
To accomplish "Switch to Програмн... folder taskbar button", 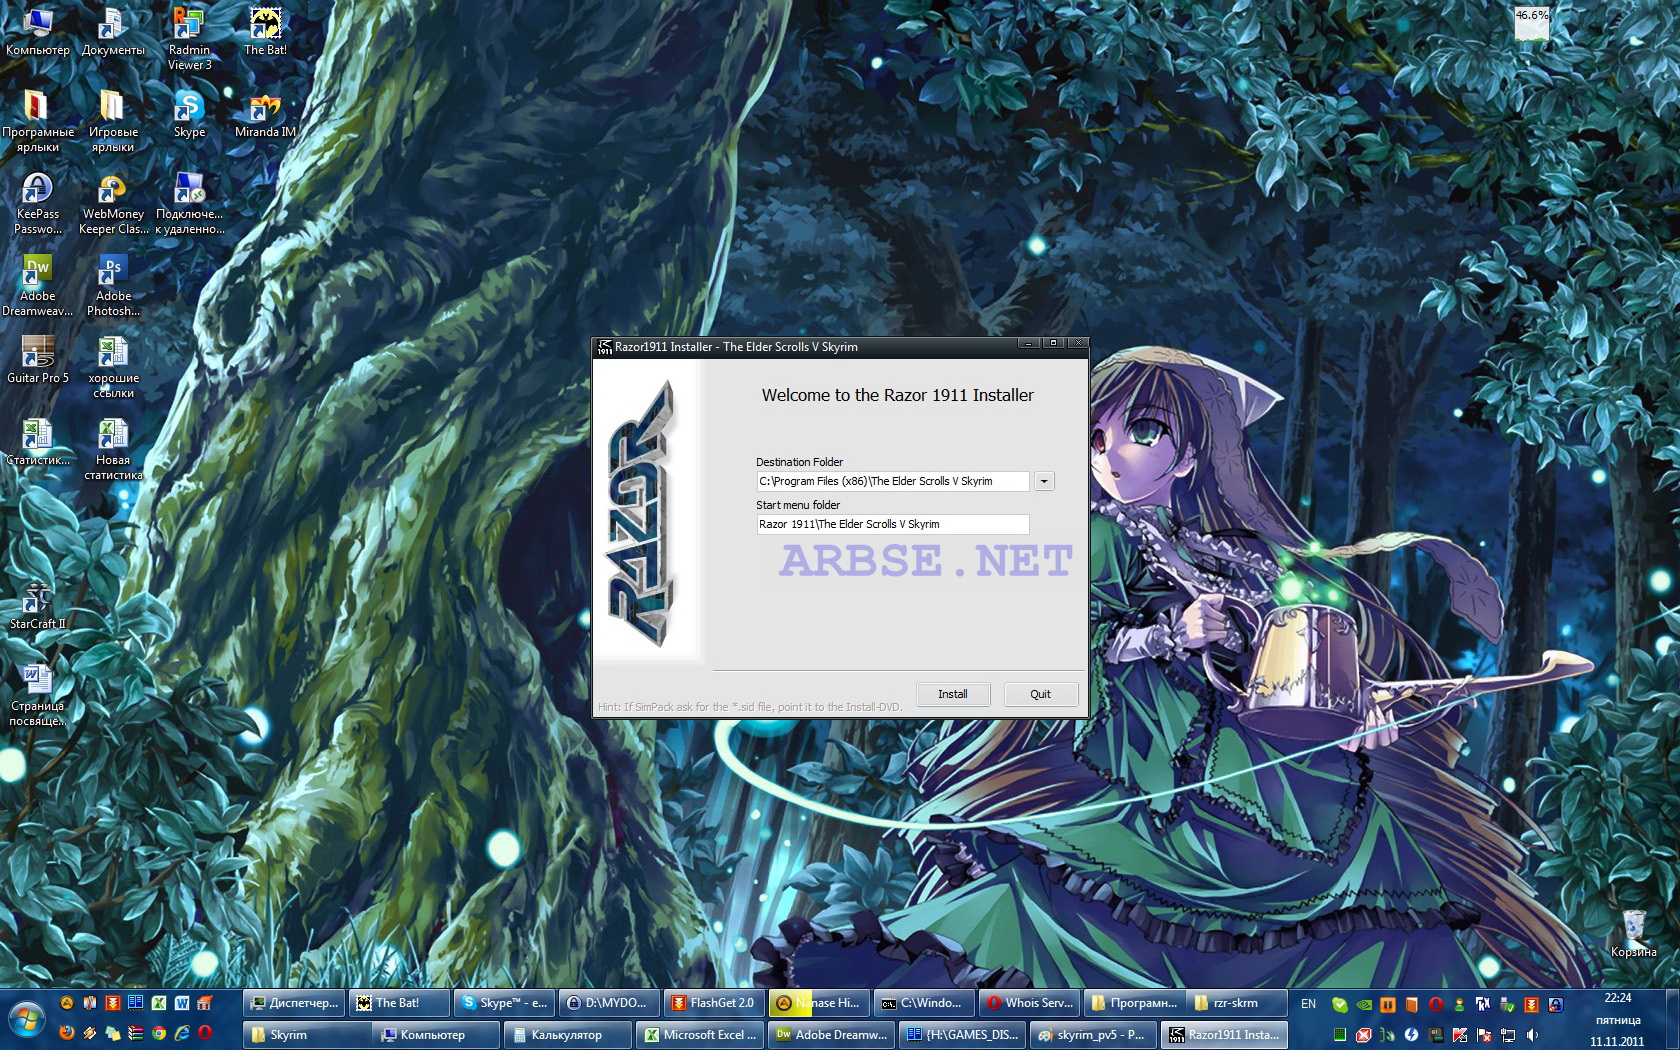I will click(x=1134, y=1003).
